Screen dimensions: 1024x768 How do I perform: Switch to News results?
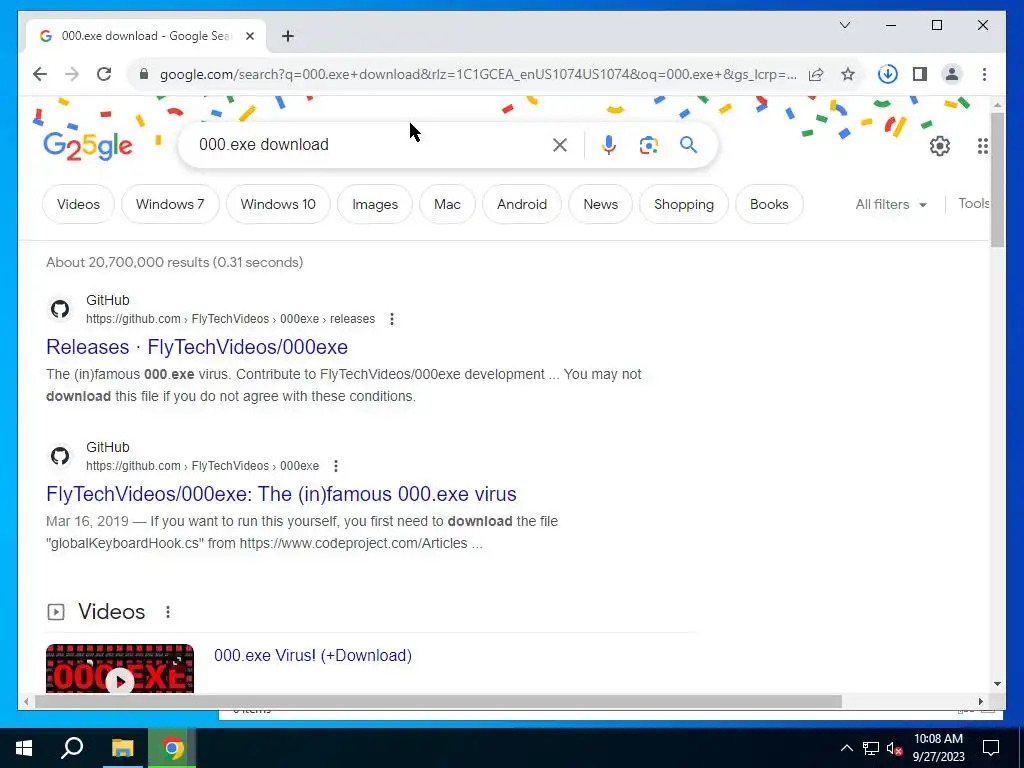tap(601, 204)
